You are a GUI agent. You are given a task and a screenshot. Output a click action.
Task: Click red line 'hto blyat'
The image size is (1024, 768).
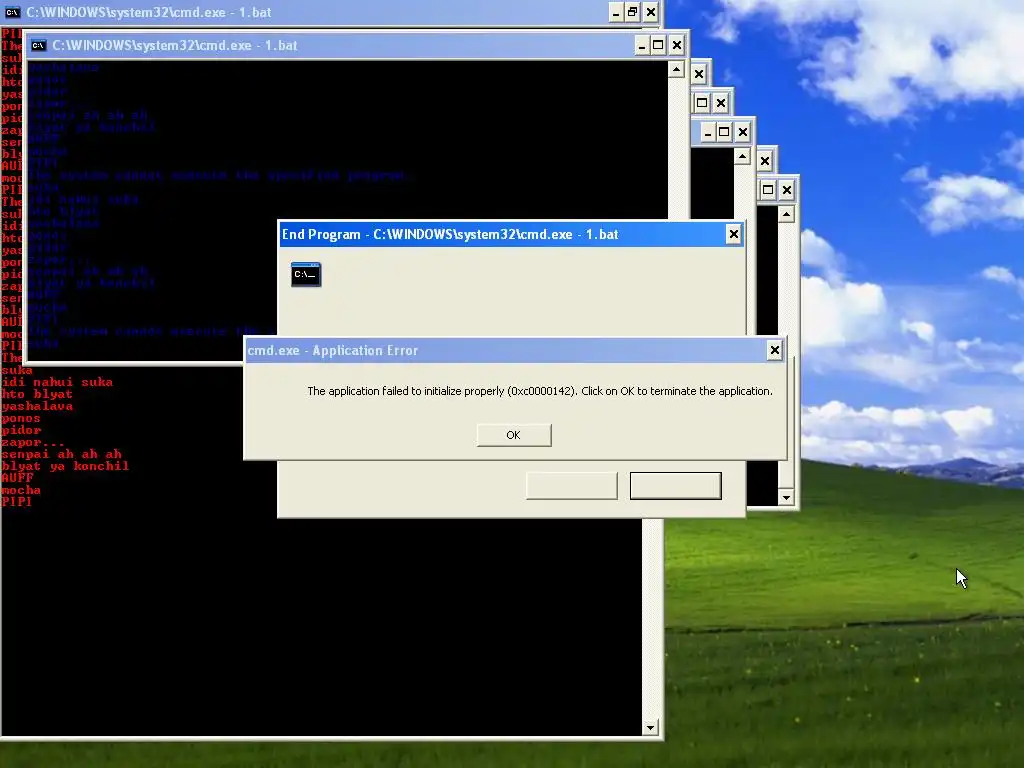click(x=37, y=394)
